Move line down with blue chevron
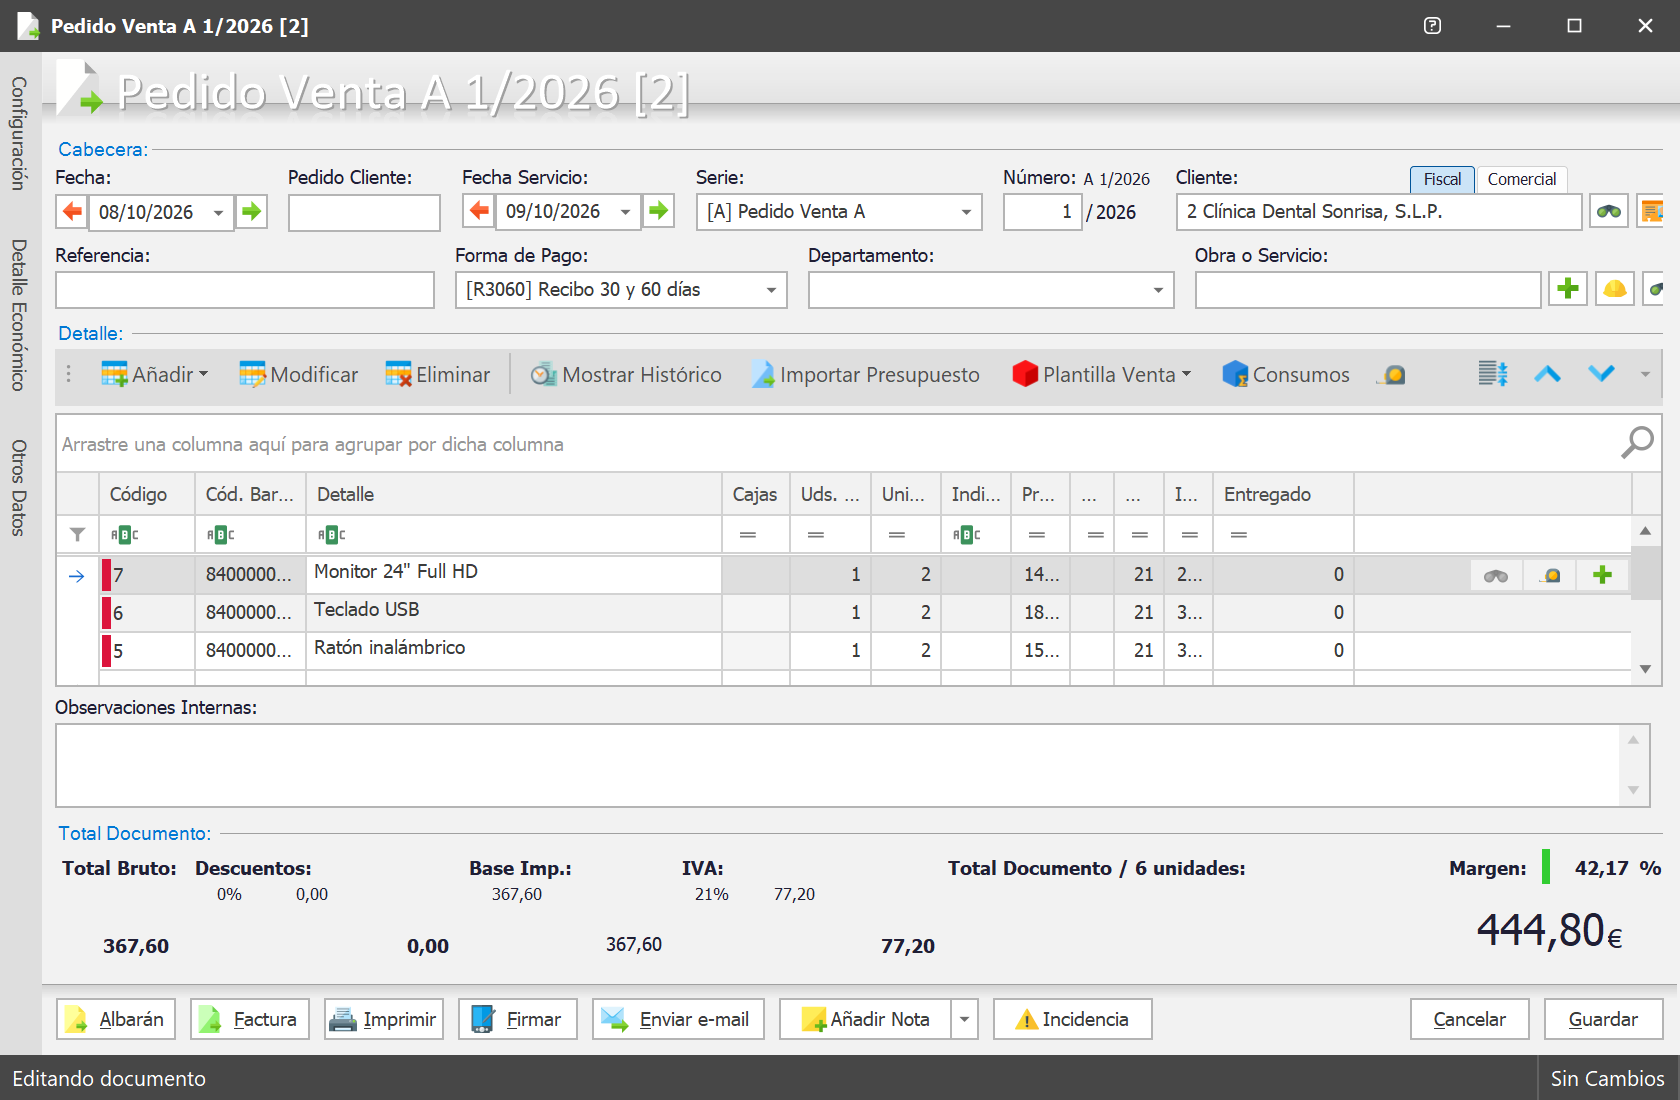The height and width of the screenshot is (1100, 1680). (x=1602, y=374)
